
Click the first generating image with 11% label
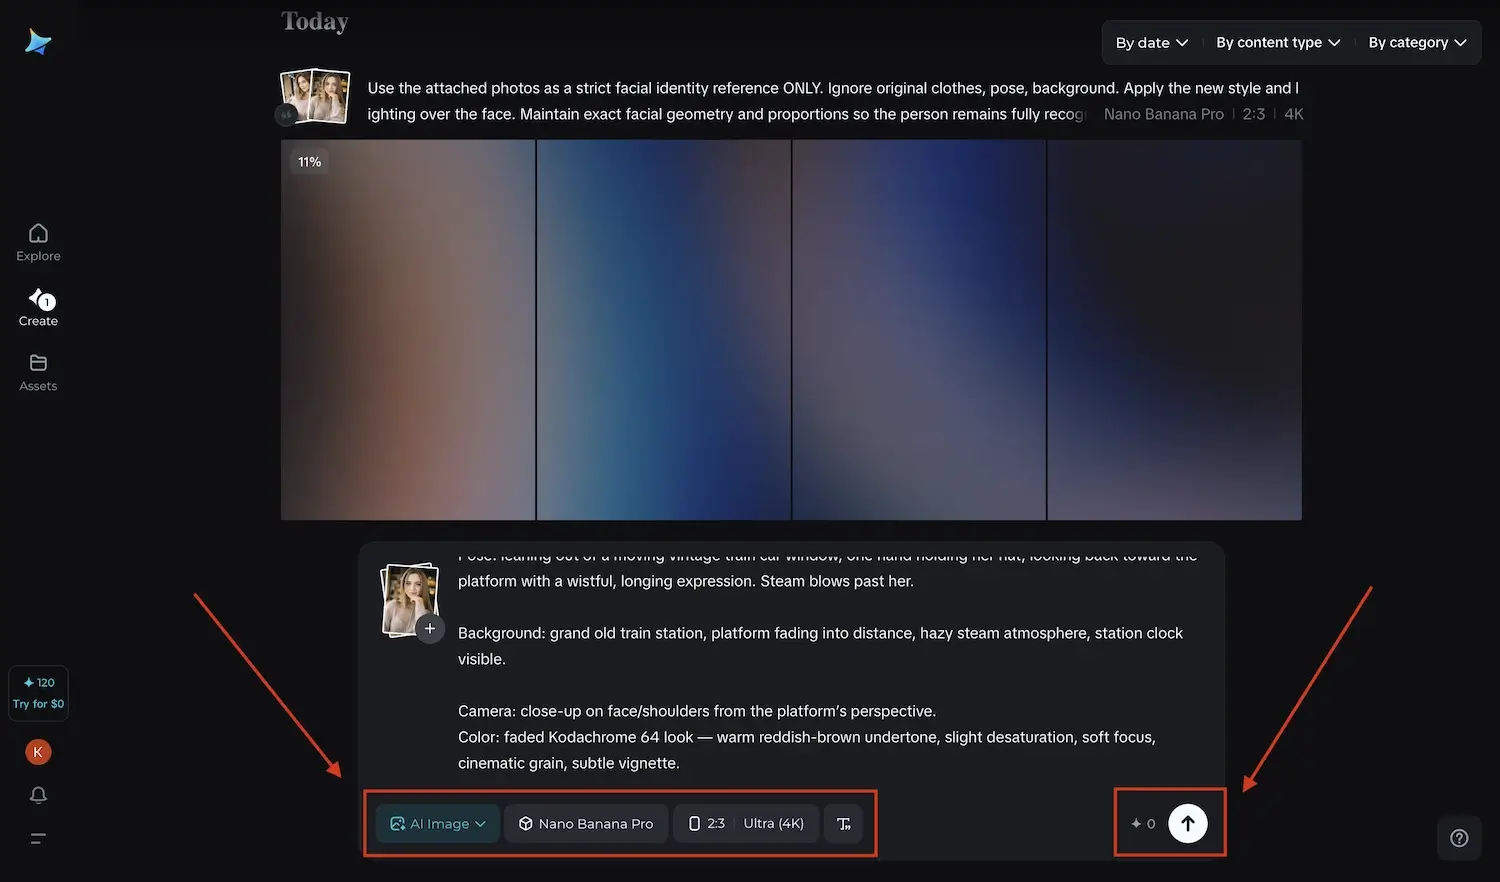click(408, 330)
